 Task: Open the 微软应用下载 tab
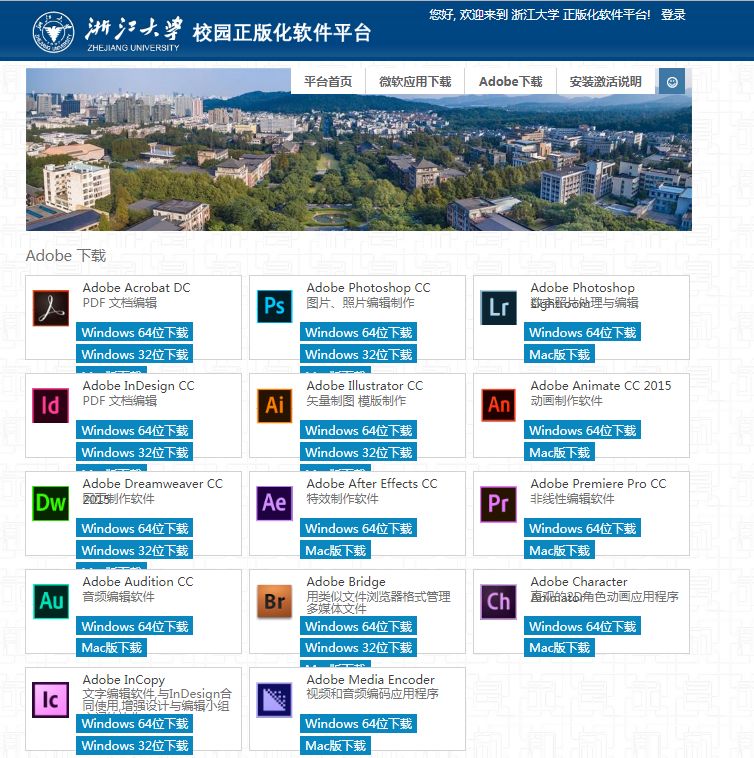[x=415, y=82]
